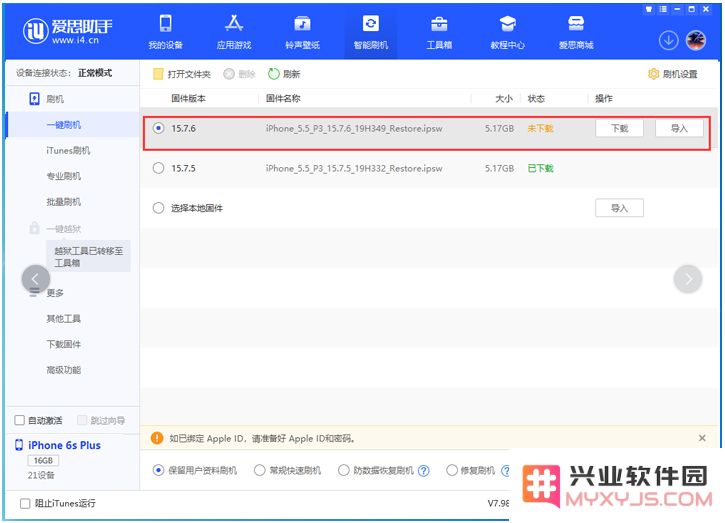Click 大小 column header

click(x=504, y=98)
